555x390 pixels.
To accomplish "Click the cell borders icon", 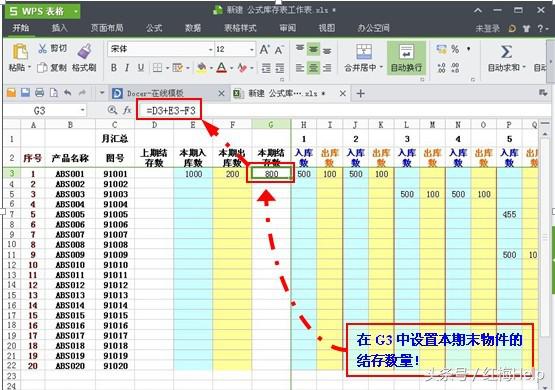I will click(157, 67).
